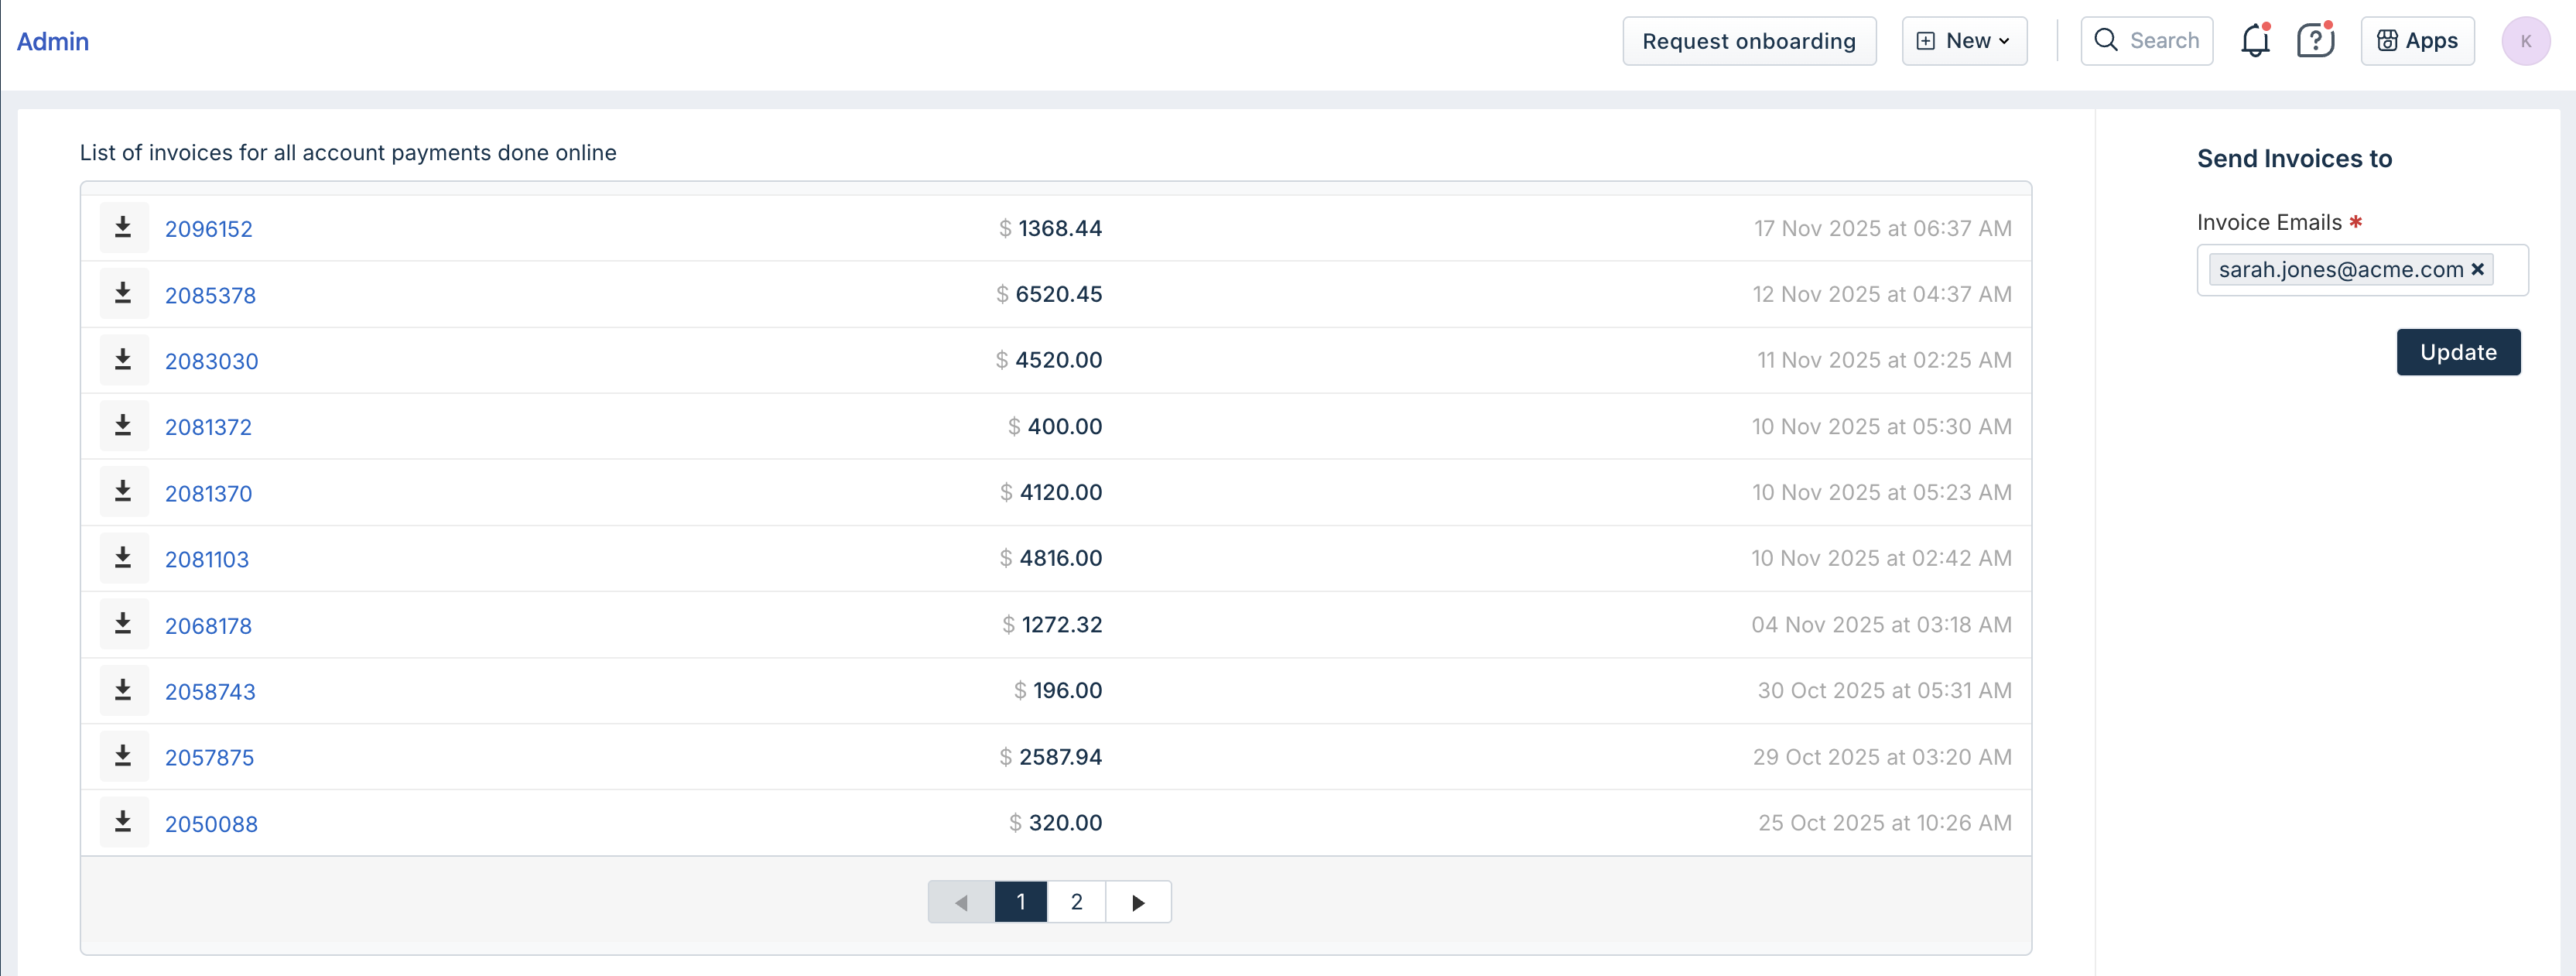Click the Update button
This screenshot has height=976, width=2576.
tap(2457, 352)
